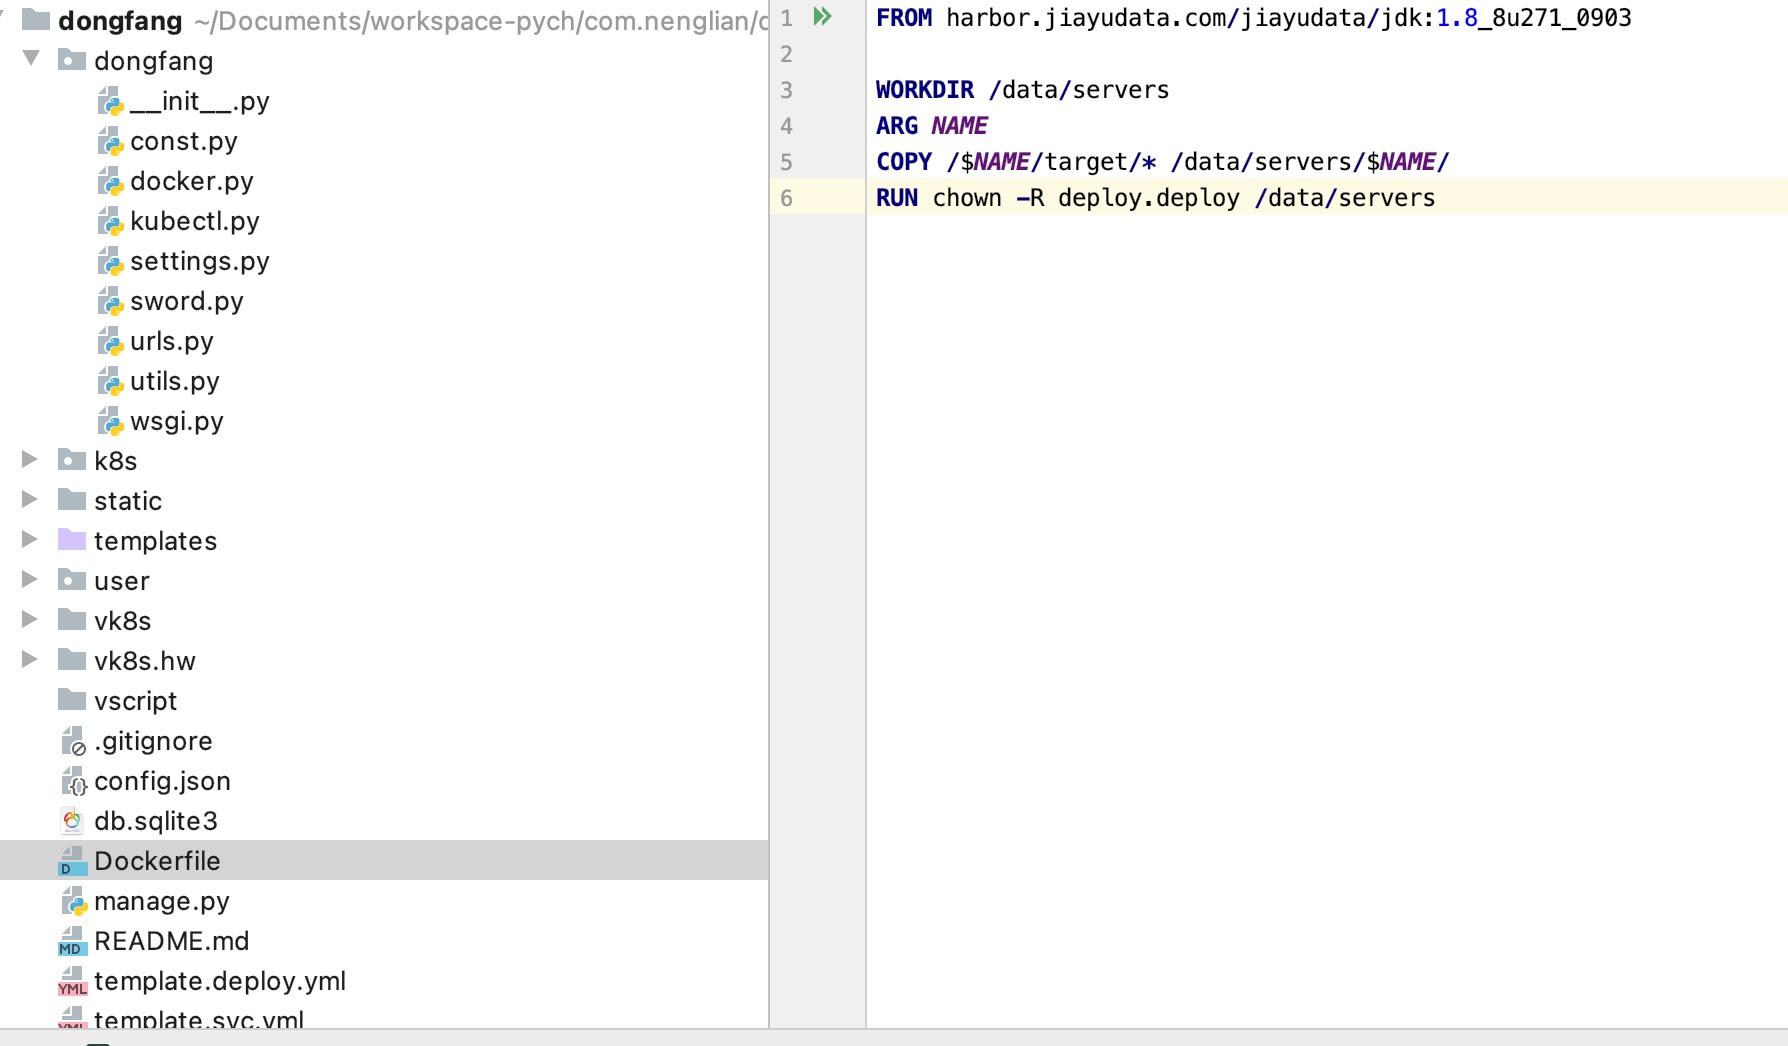The height and width of the screenshot is (1046, 1788).
Task: Click the manage.py Python file icon
Action: 74,901
